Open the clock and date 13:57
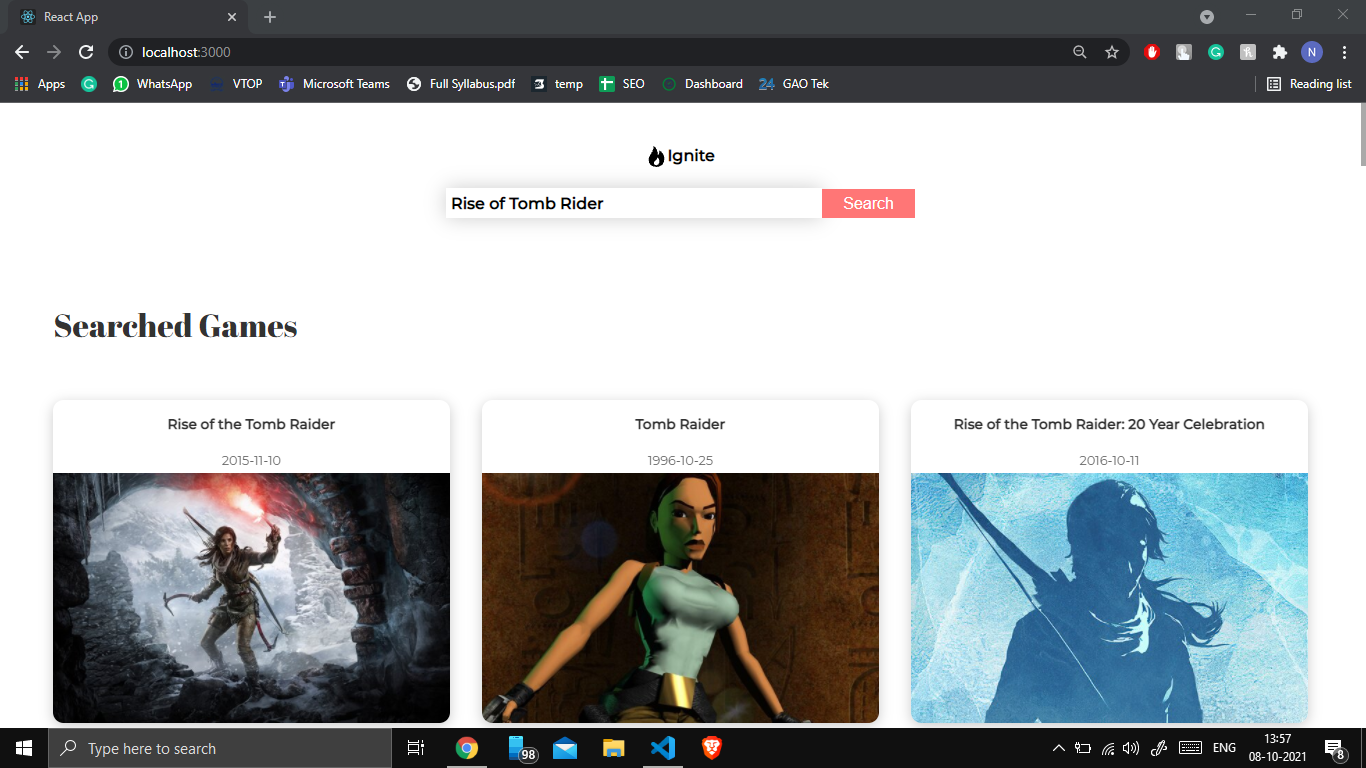This screenshot has height=768, width=1366. [x=1277, y=748]
